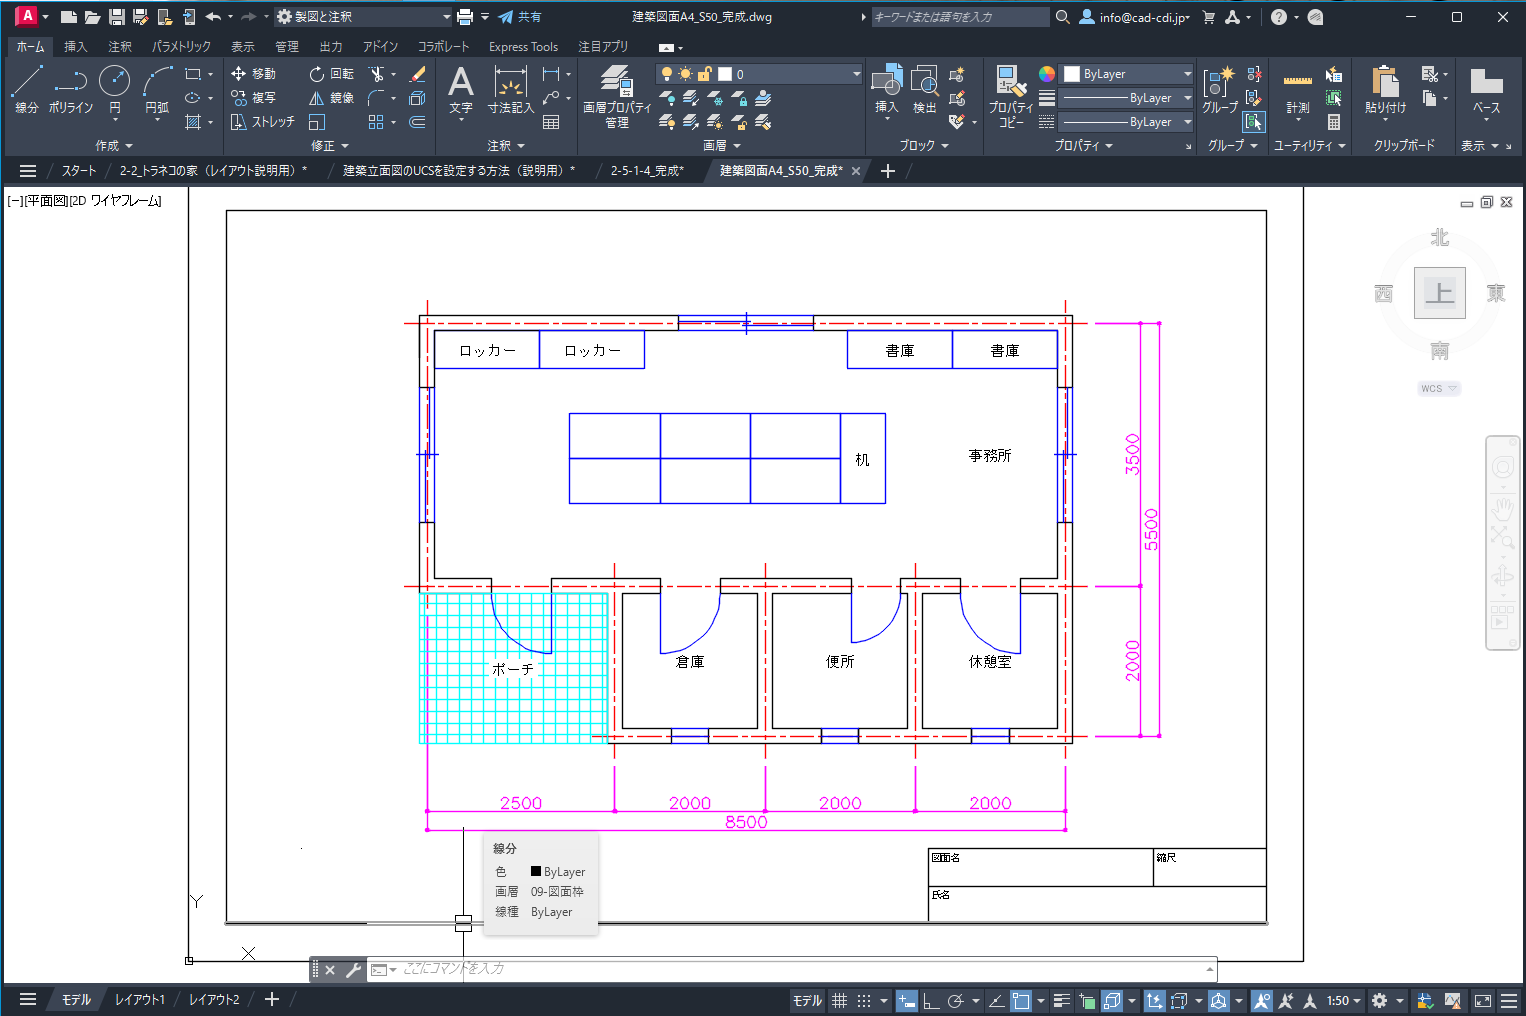Click the ストレッチ stretch tool
The width and height of the screenshot is (1526, 1016).
(x=263, y=122)
